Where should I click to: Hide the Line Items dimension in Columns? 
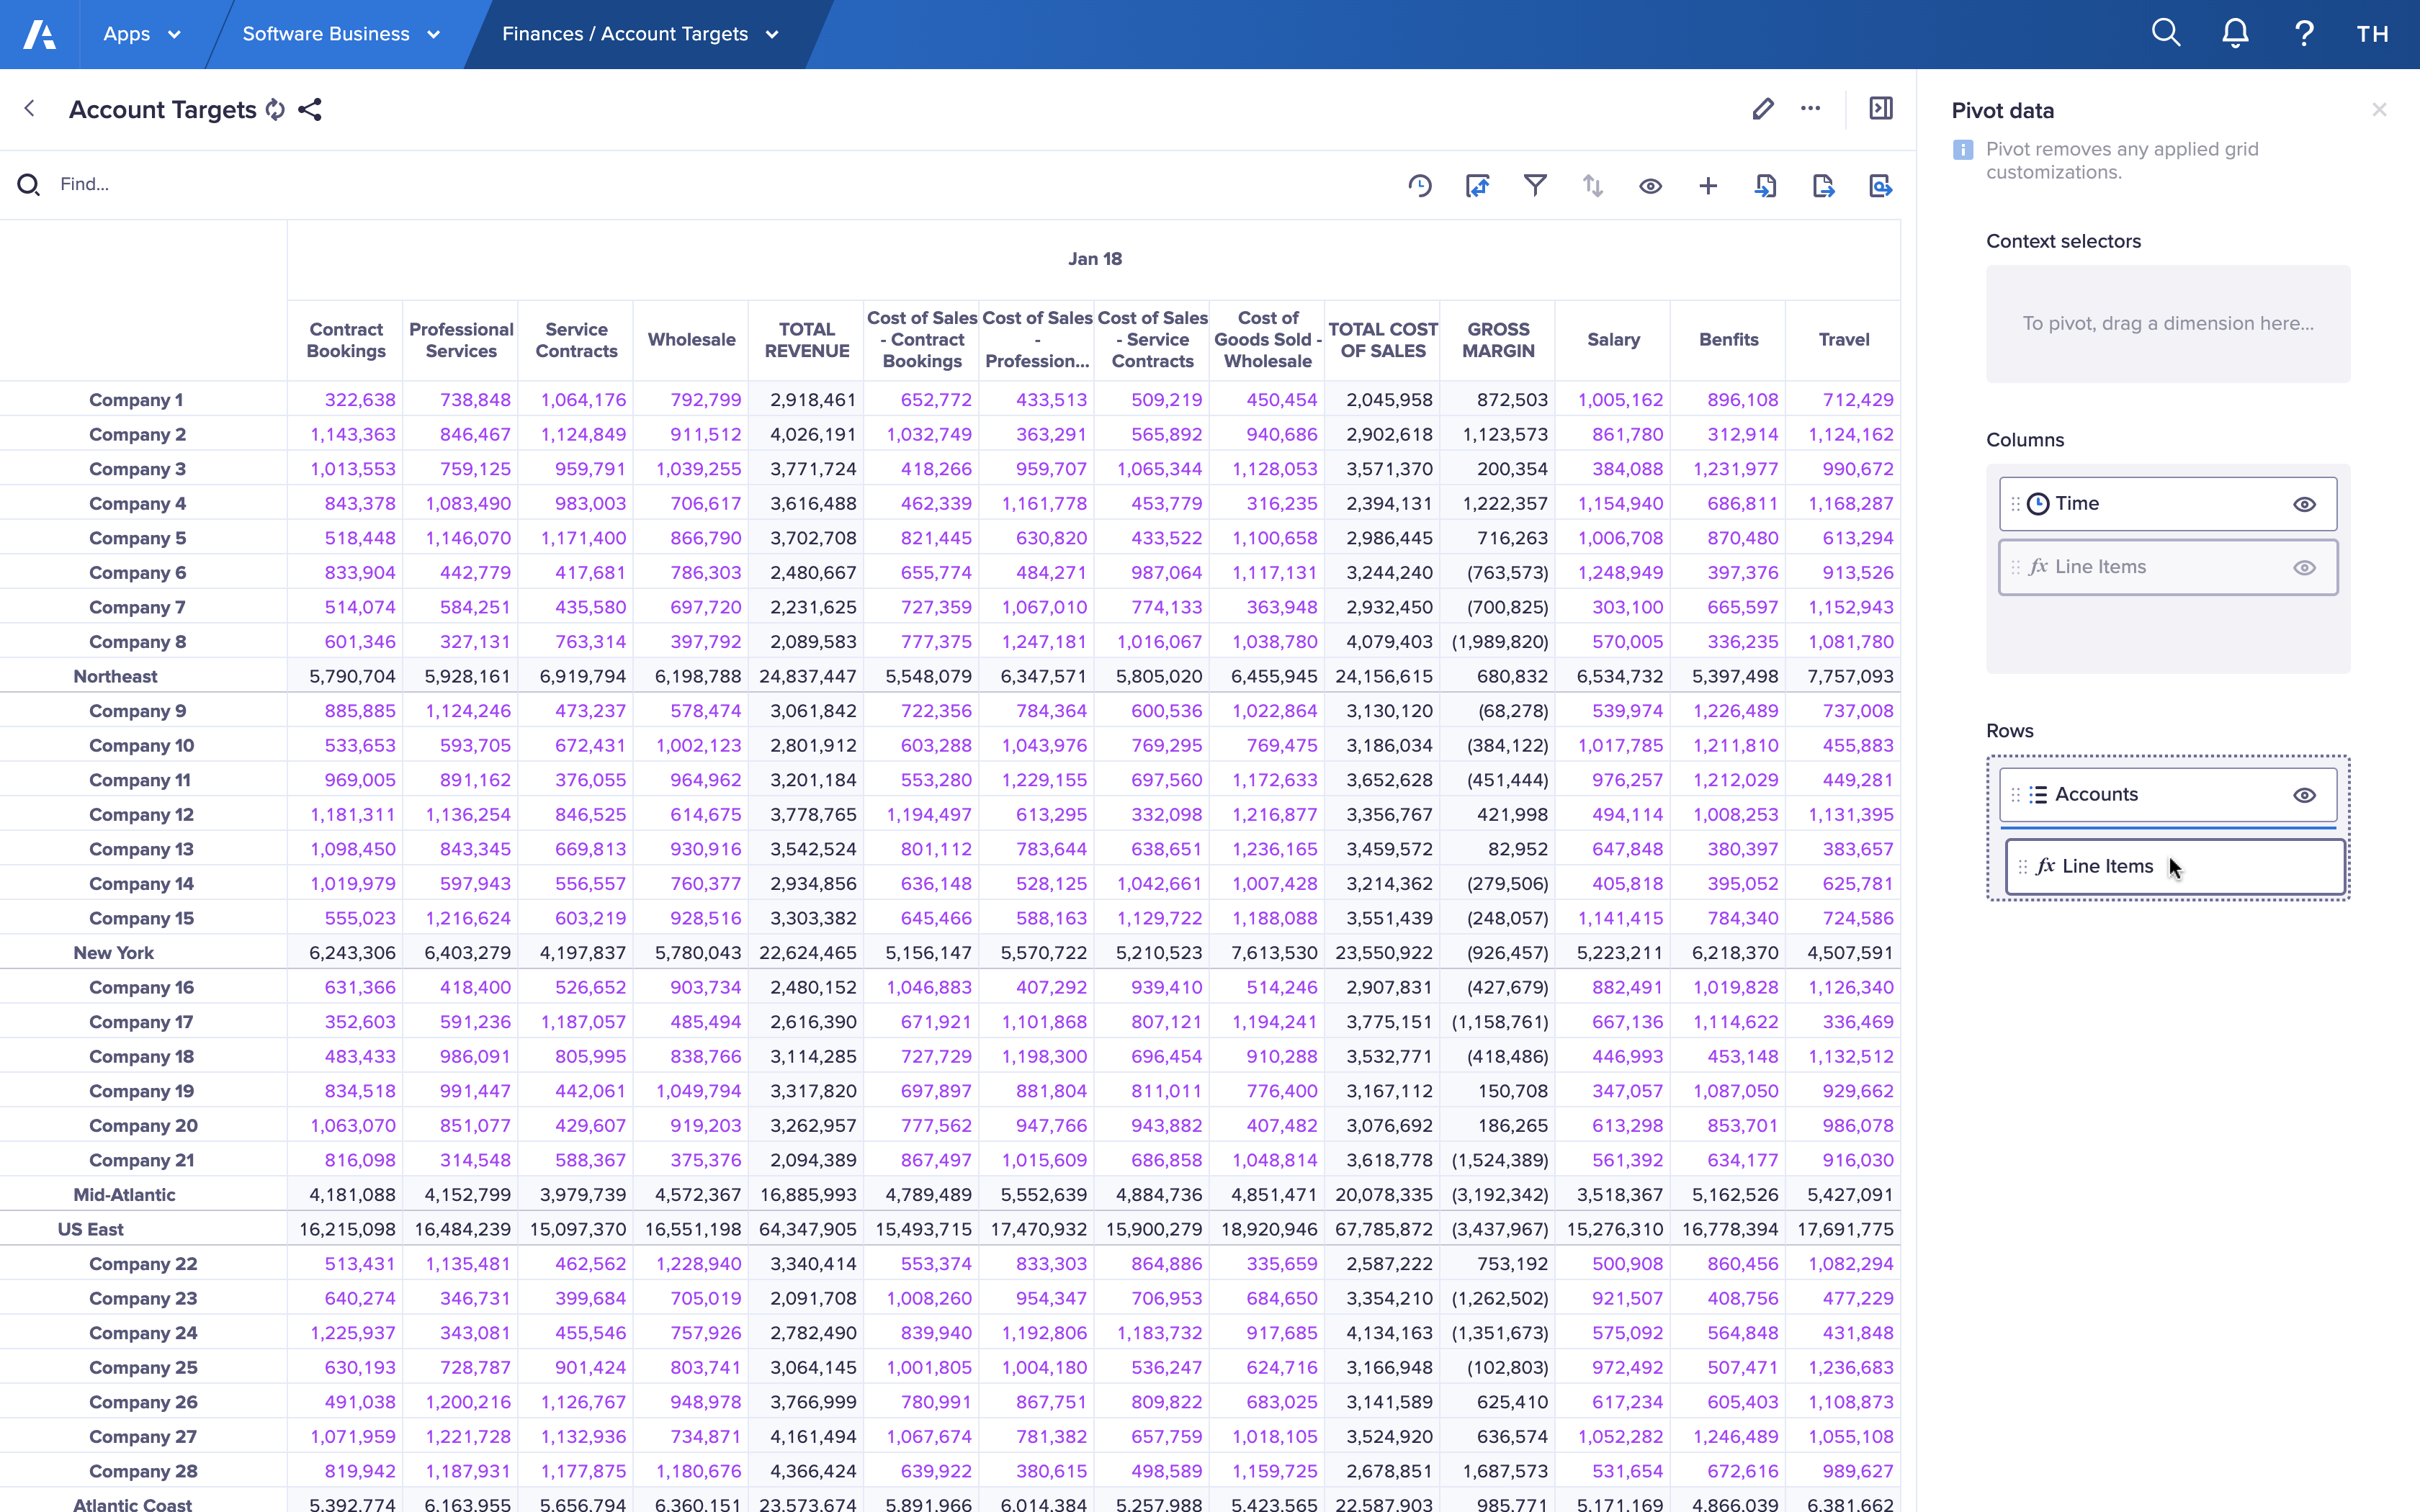(x=2305, y=567)
